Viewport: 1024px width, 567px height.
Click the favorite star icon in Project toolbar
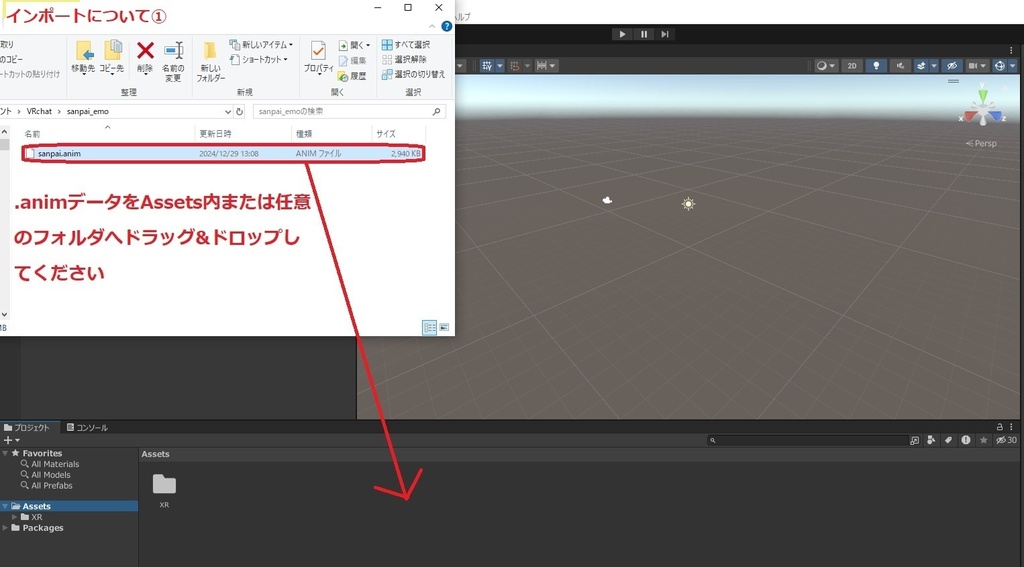click(x=984, y=440)
